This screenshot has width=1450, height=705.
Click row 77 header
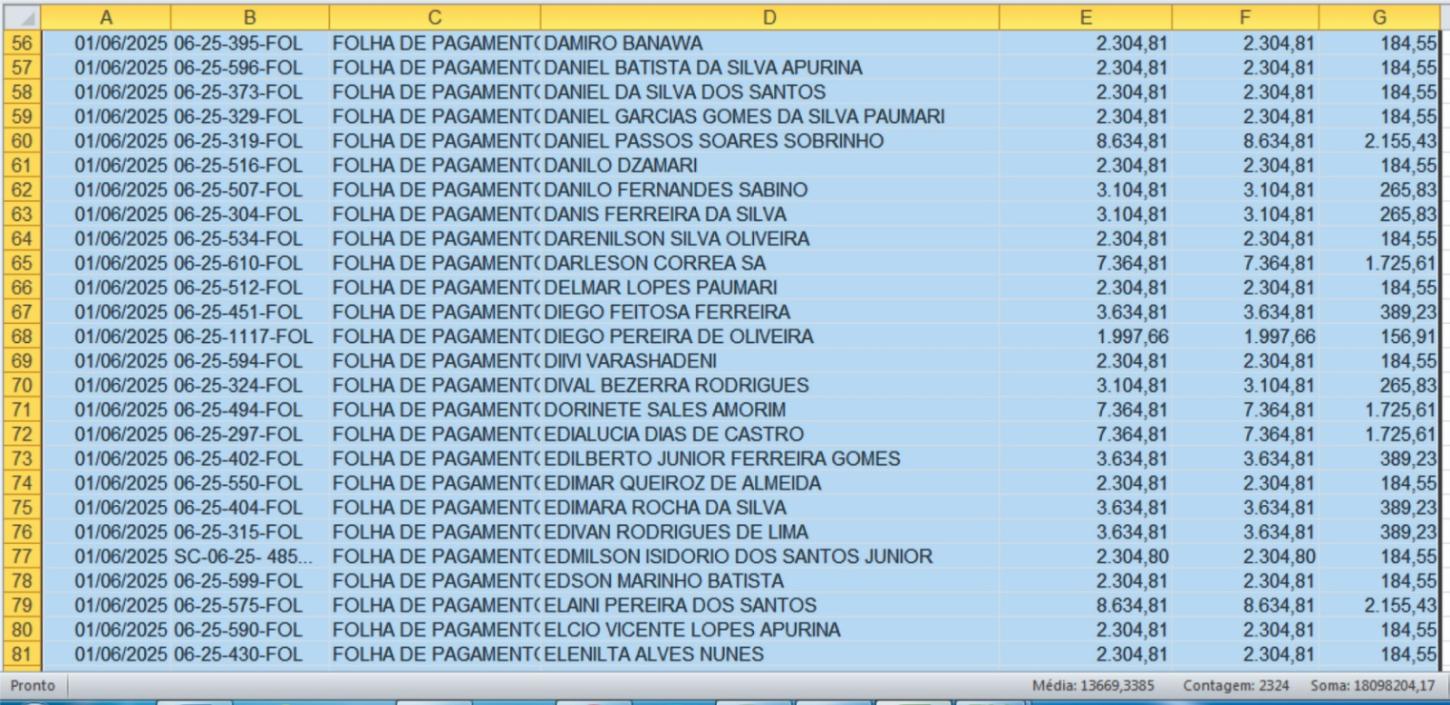(21, 557)
